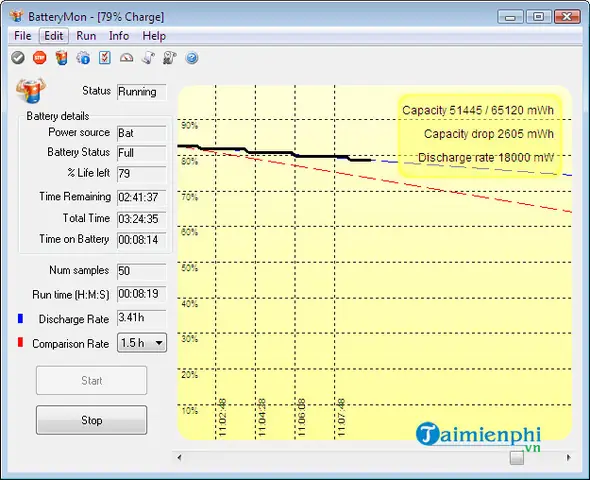590x480 pixels.
Task: Click the 11:06:08 time label on graph
Action: pos(302,418)
